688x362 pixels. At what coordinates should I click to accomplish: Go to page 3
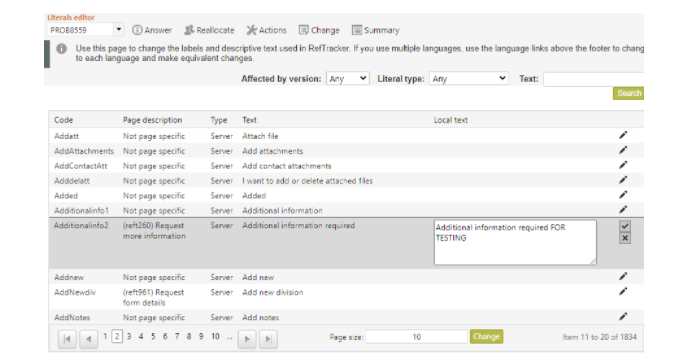click(129, 336)
